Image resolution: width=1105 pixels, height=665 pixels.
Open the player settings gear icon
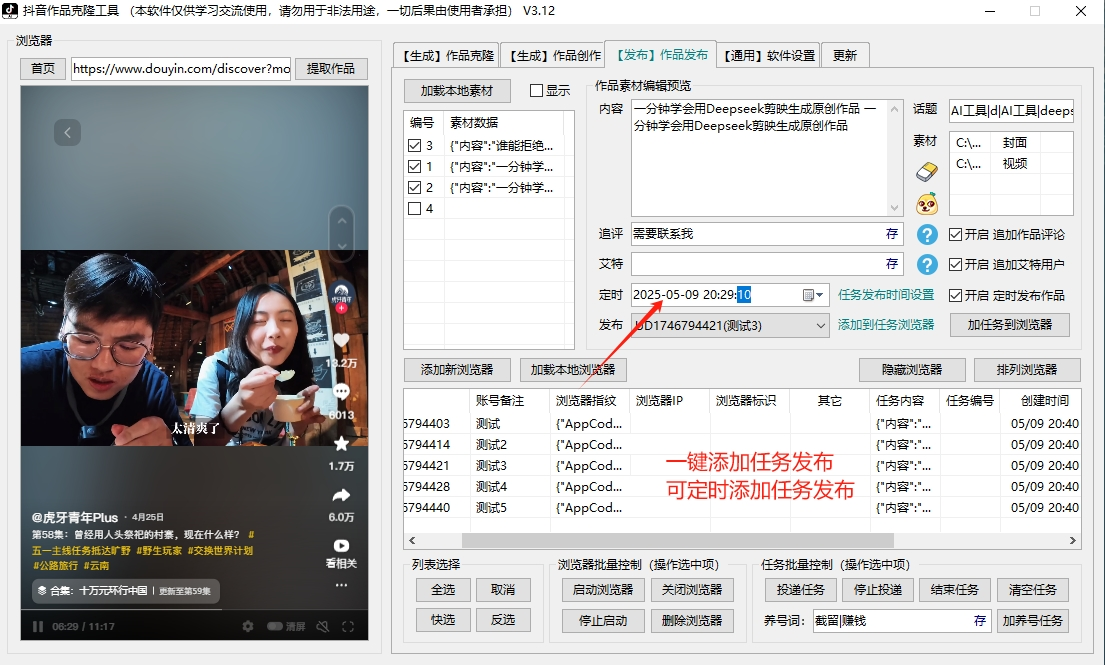(x=247, y=626)
